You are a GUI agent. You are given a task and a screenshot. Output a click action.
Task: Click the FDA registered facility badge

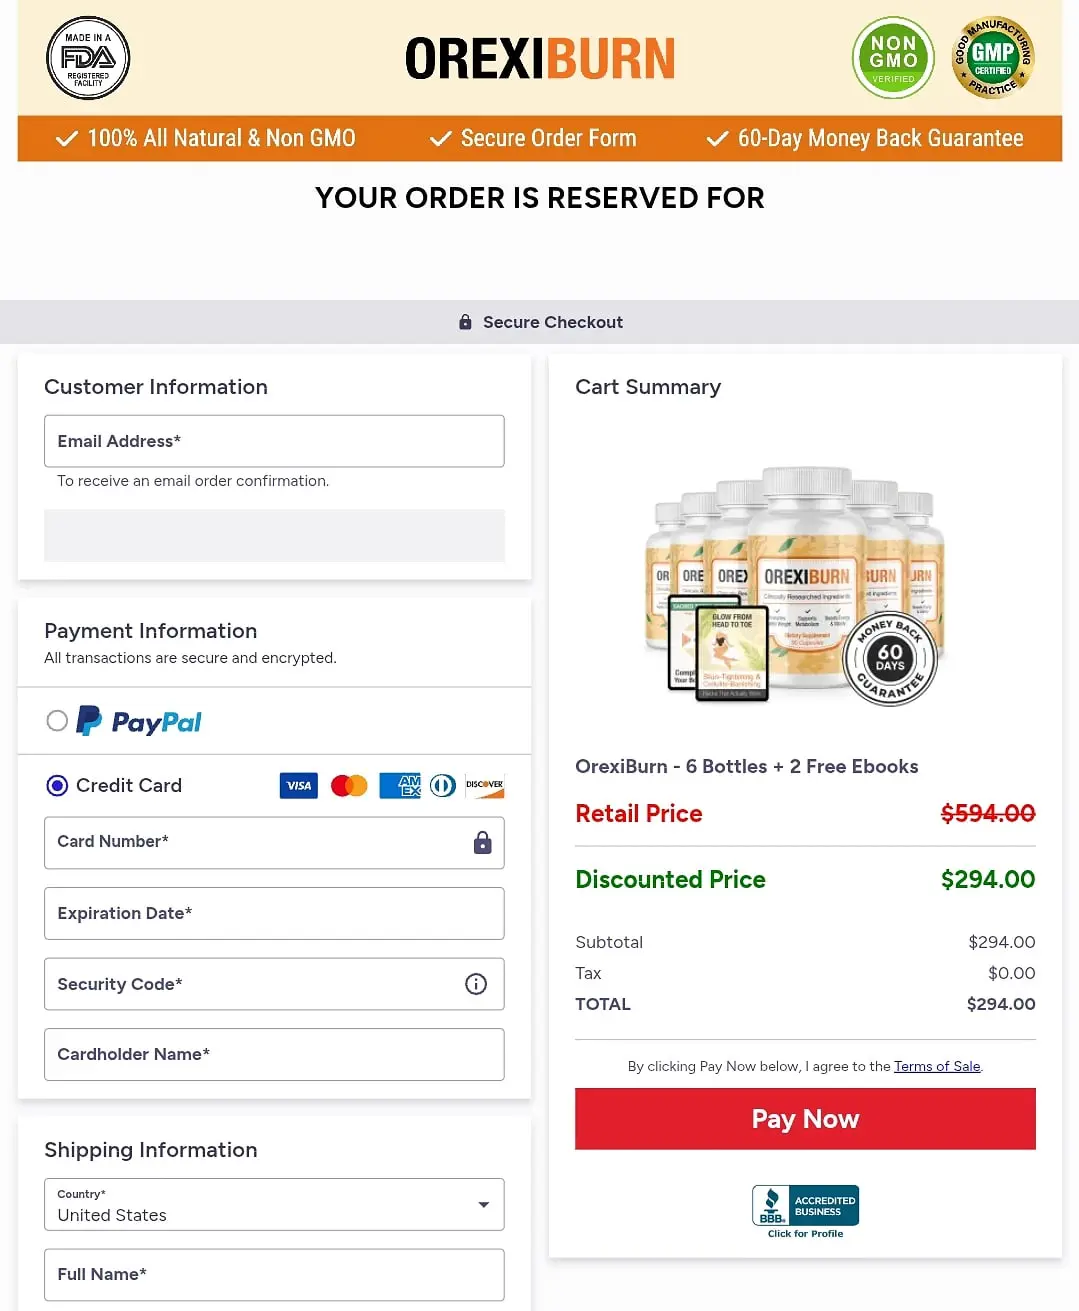click(x=88, y=58)
